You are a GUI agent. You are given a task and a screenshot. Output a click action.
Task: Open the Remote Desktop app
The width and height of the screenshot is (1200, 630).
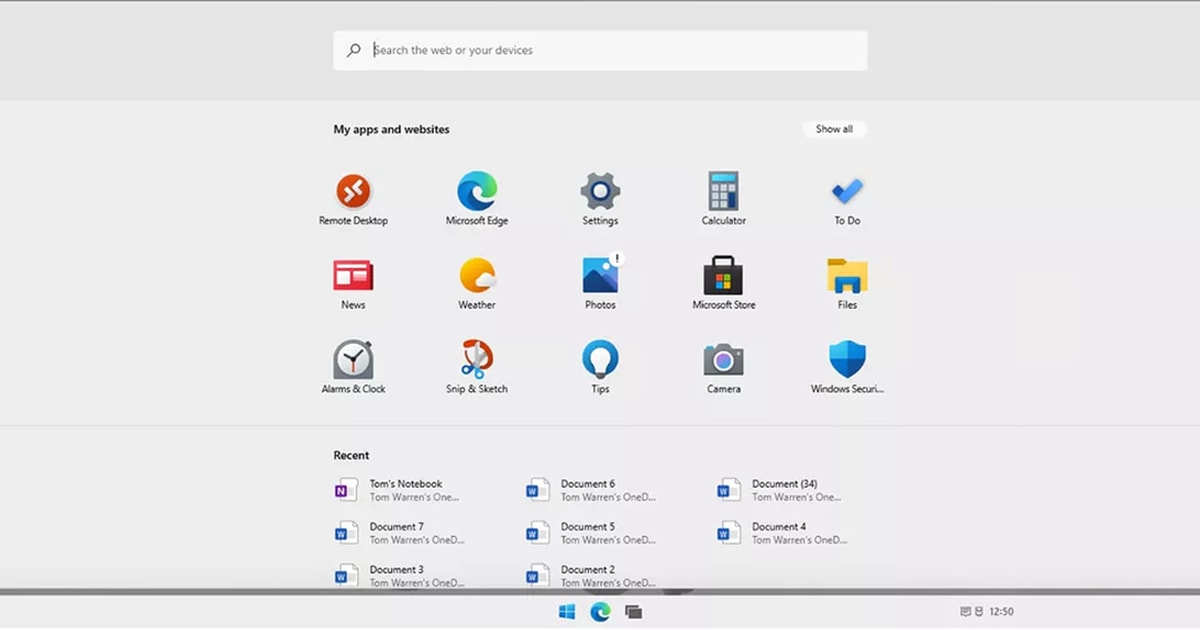click(x=353, y=199)
